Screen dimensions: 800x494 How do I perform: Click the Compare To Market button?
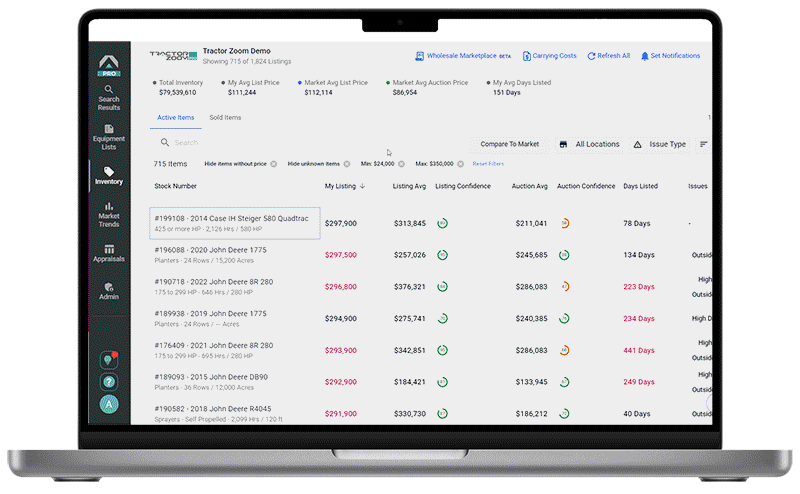(509, 144)
